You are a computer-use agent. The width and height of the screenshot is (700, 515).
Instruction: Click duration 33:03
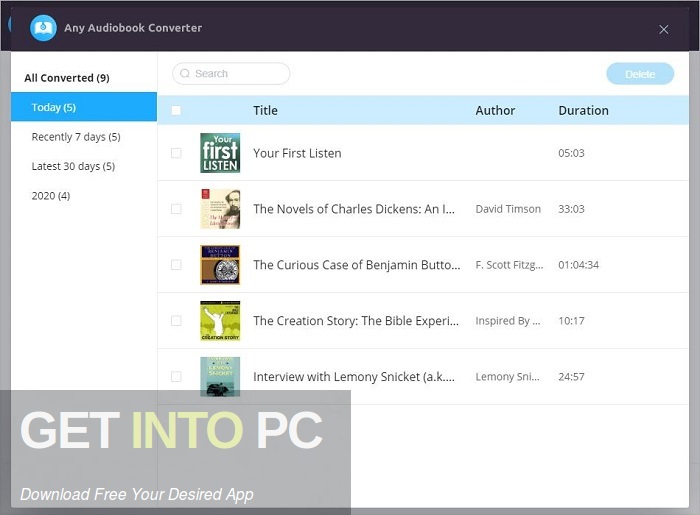[571, 209]
